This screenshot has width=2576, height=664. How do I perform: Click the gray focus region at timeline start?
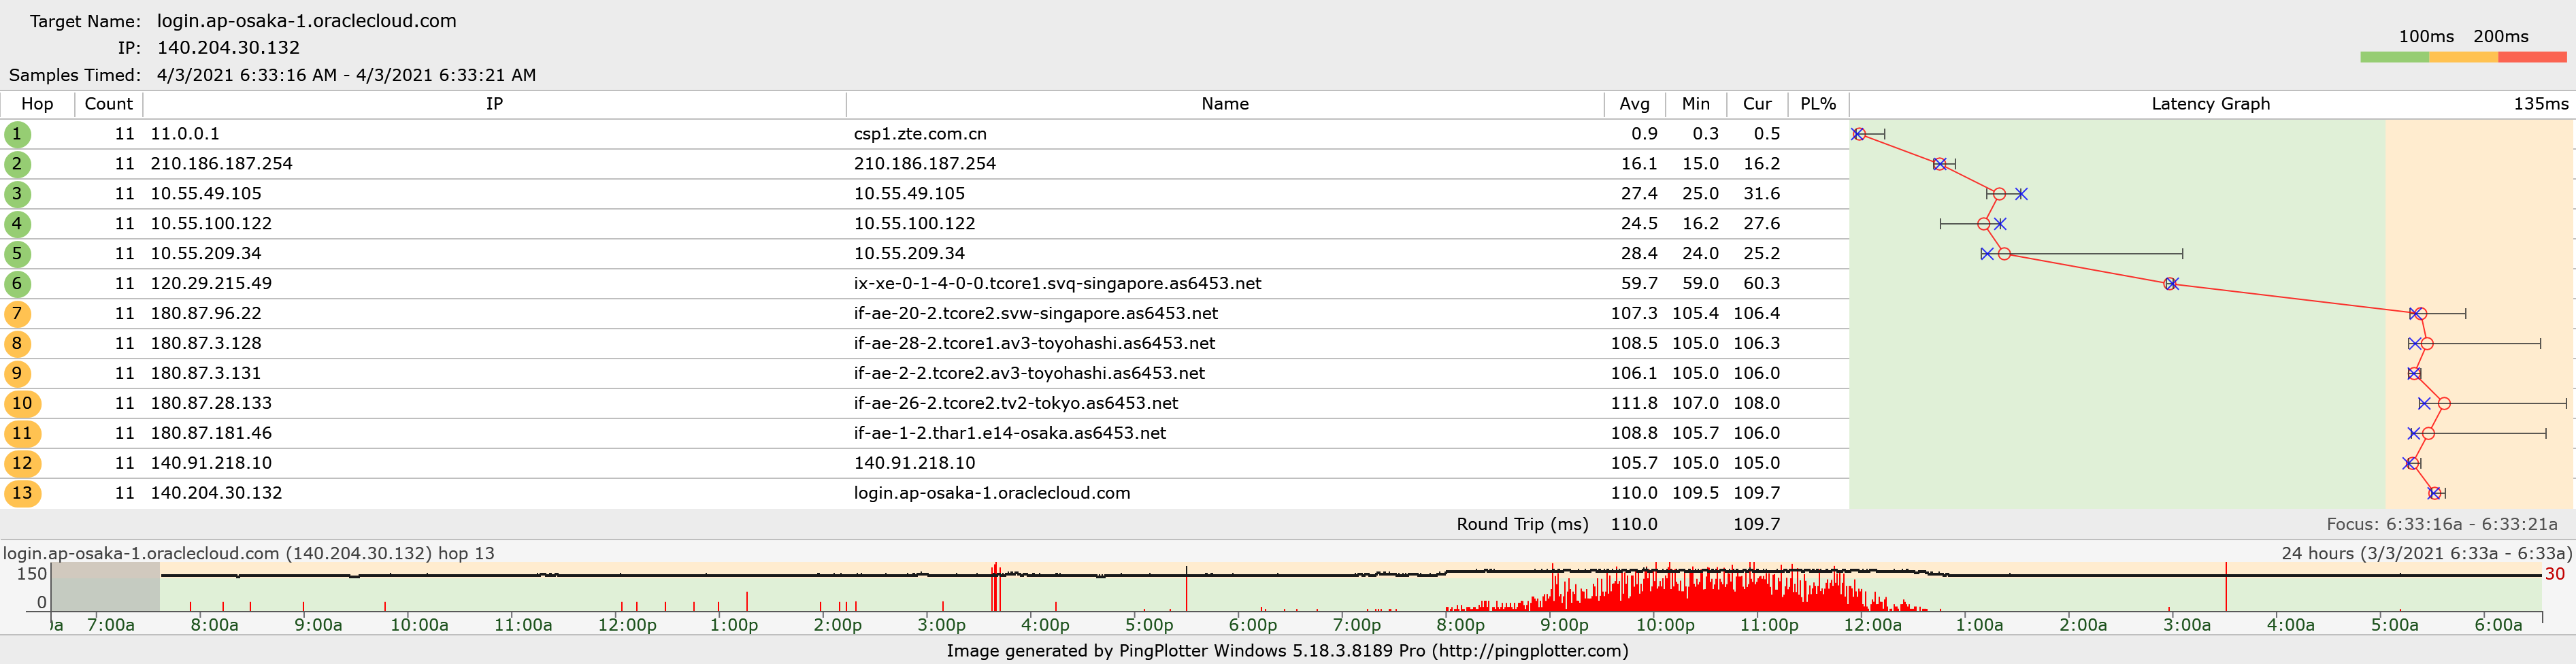105,587
